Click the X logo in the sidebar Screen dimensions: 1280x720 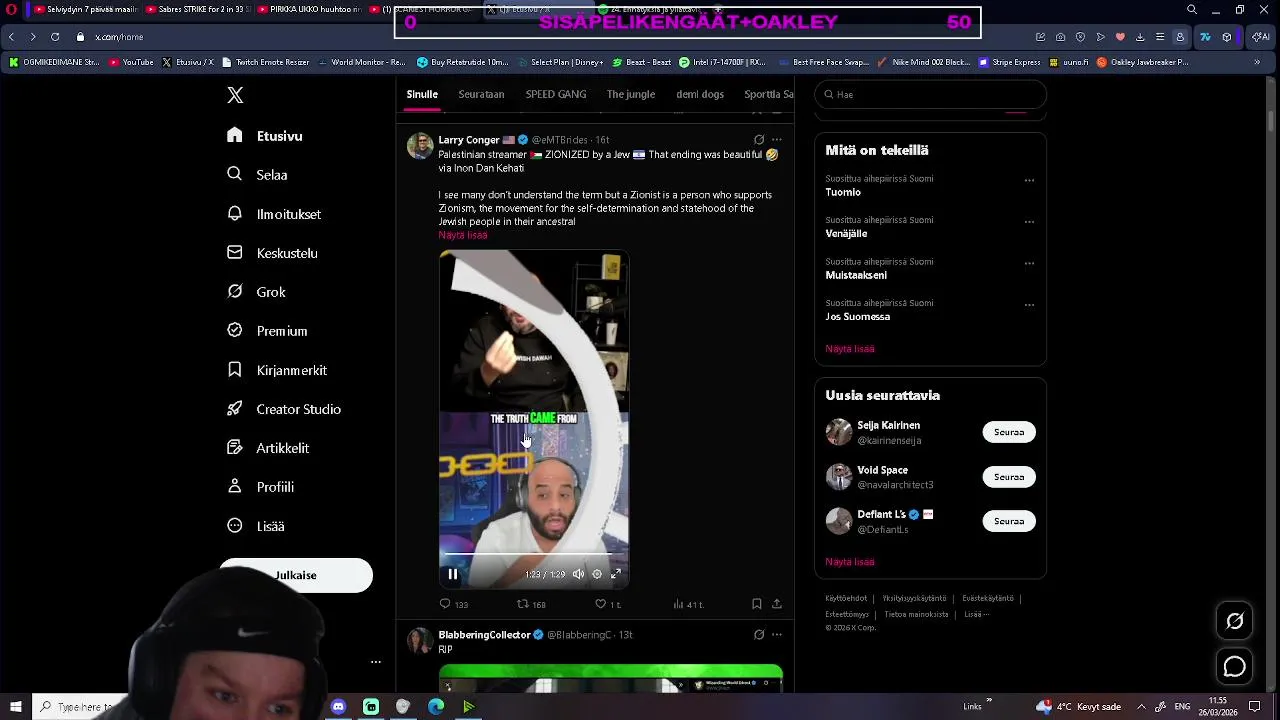coord(235,95)
